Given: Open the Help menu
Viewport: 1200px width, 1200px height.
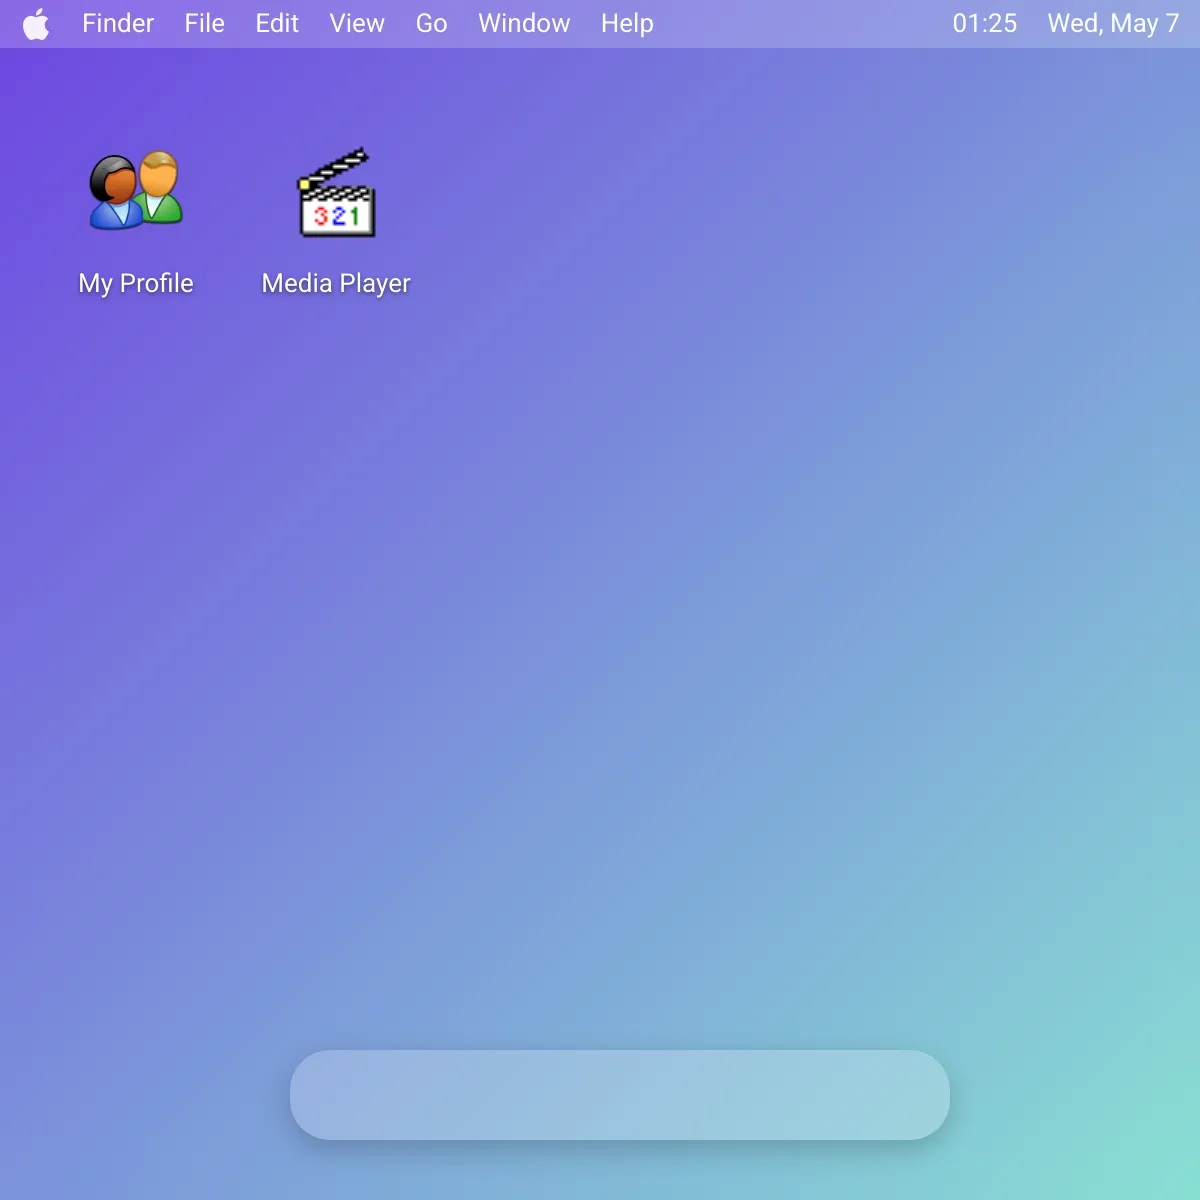Looking at the screenshot, I should coord(627,24).
